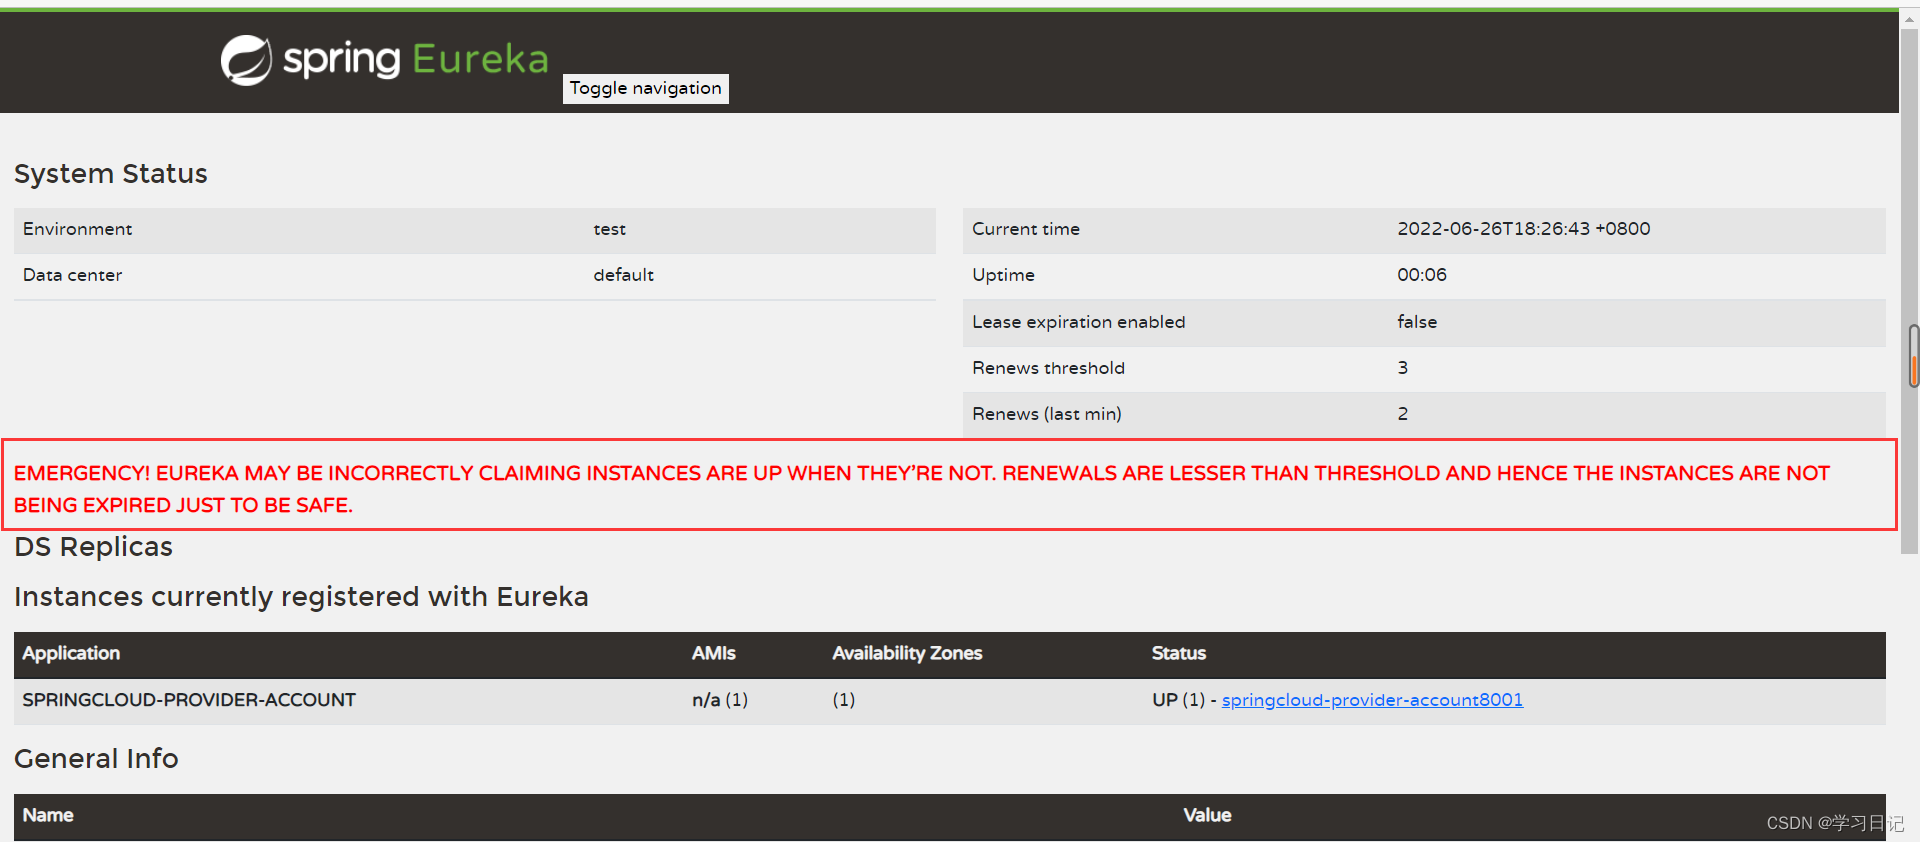Select the System Status heading
Screen dimensions: 1920x842
click(x=111, y=174)
